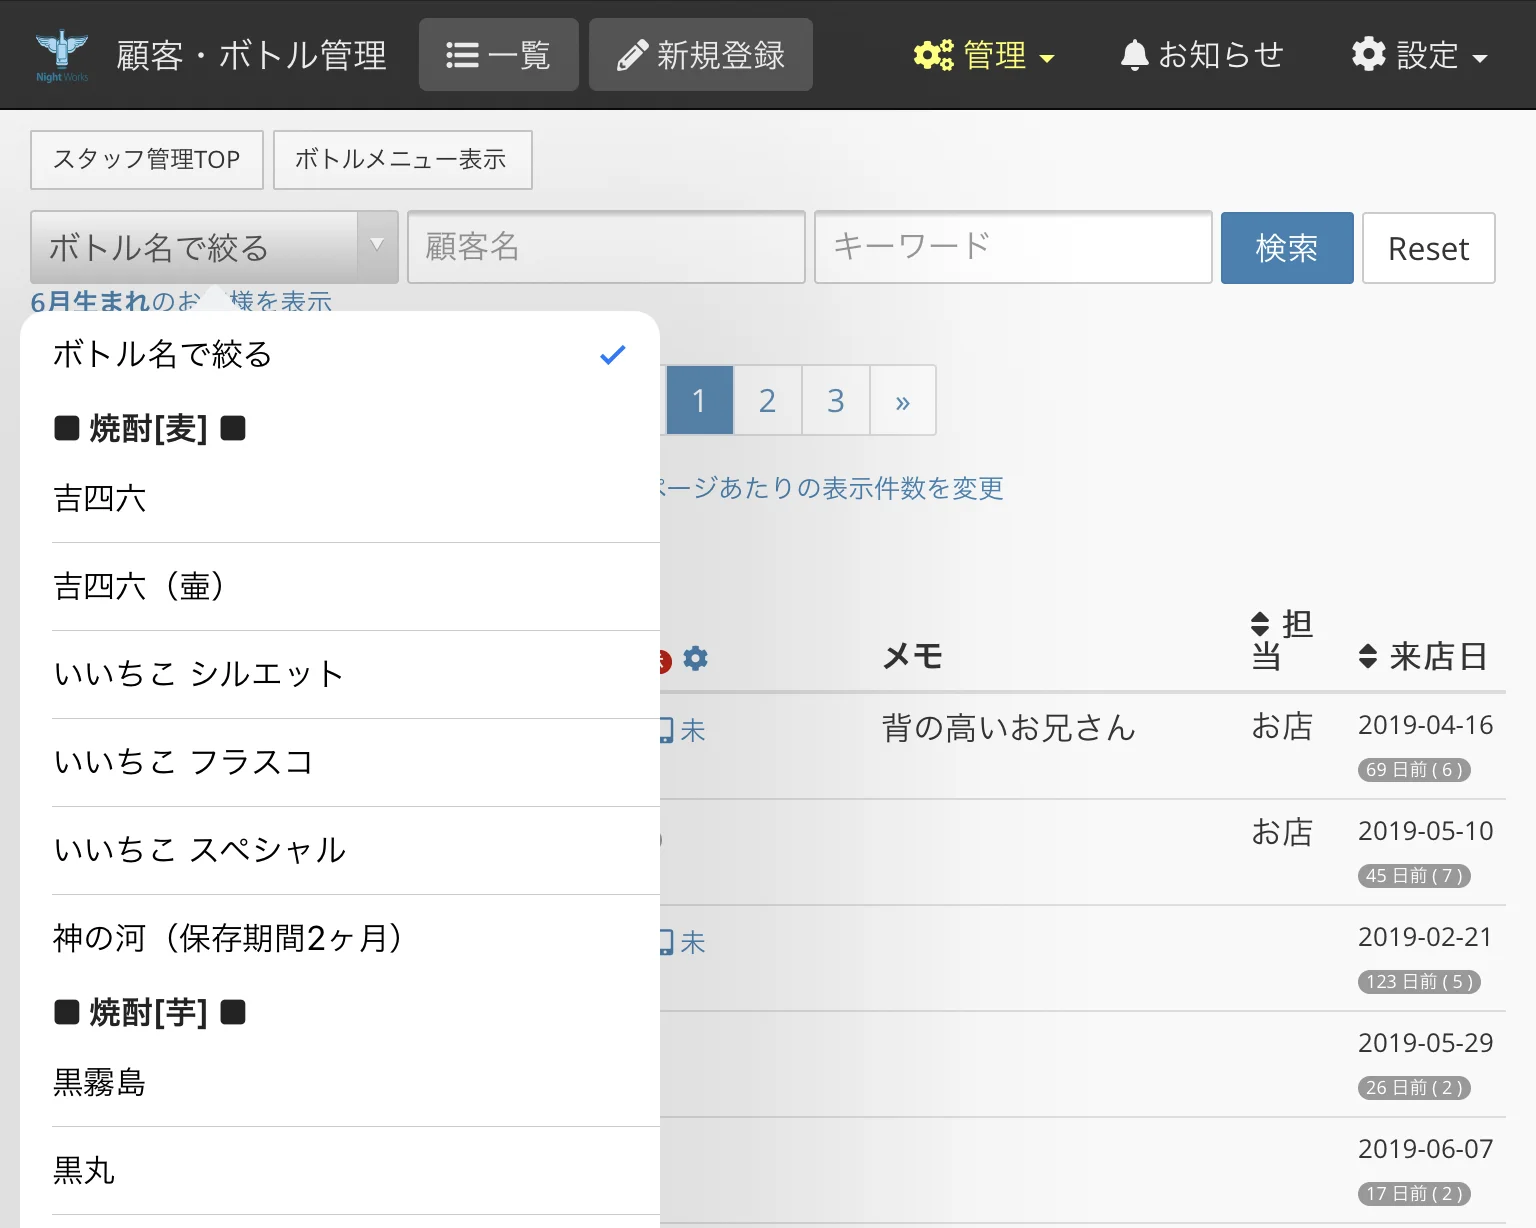This screenshot has height=1228, width=1536.
Task: Open お知らせ bell notifications
Action: (x=1201, y=55)
